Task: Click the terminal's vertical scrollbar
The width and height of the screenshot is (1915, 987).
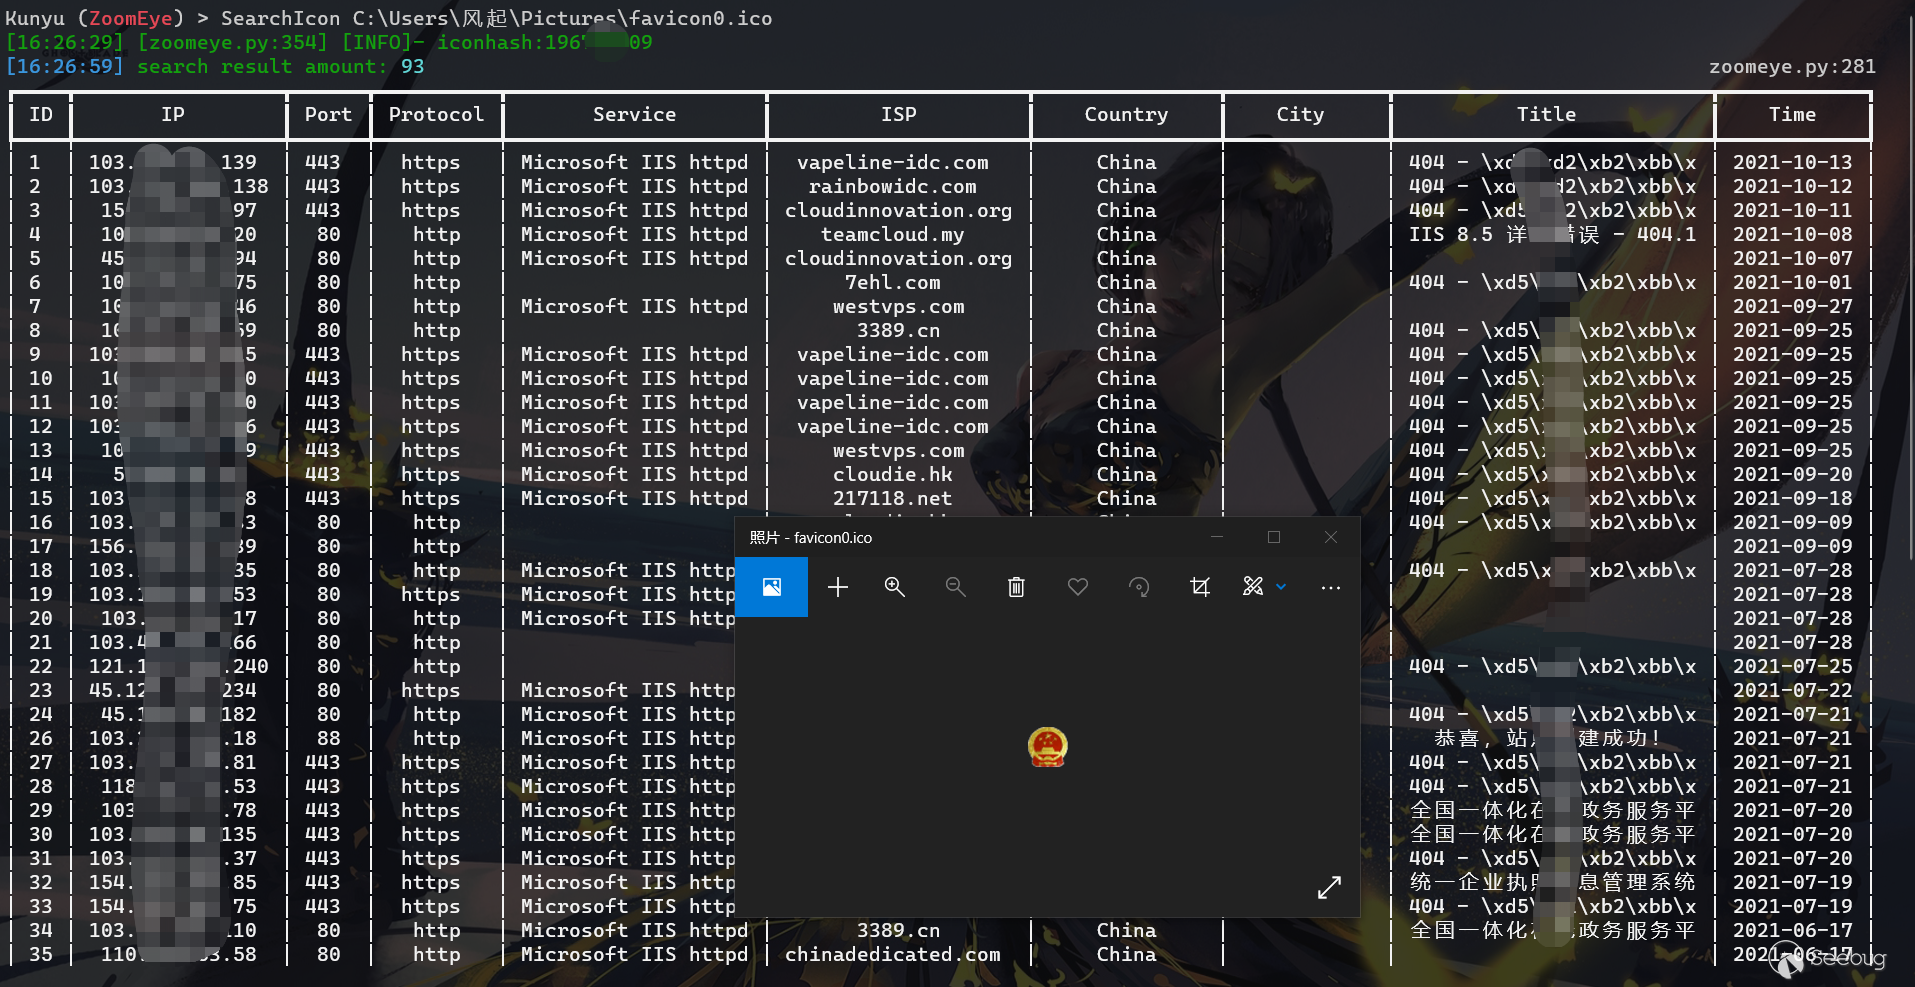Action: point(1910,300)
